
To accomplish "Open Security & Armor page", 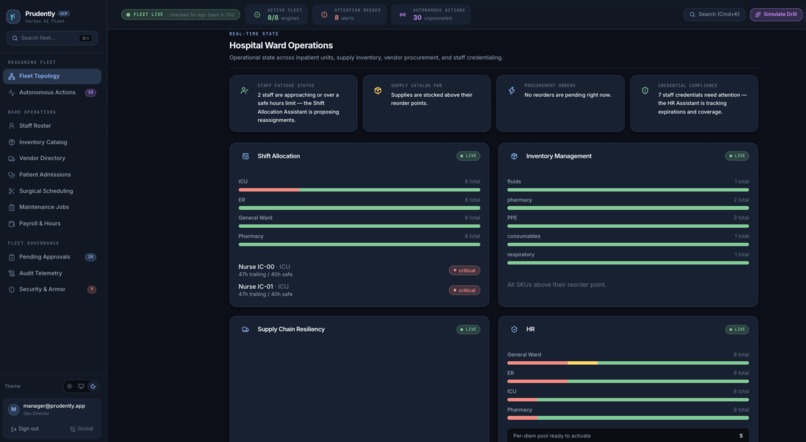I will coord(52,289).
